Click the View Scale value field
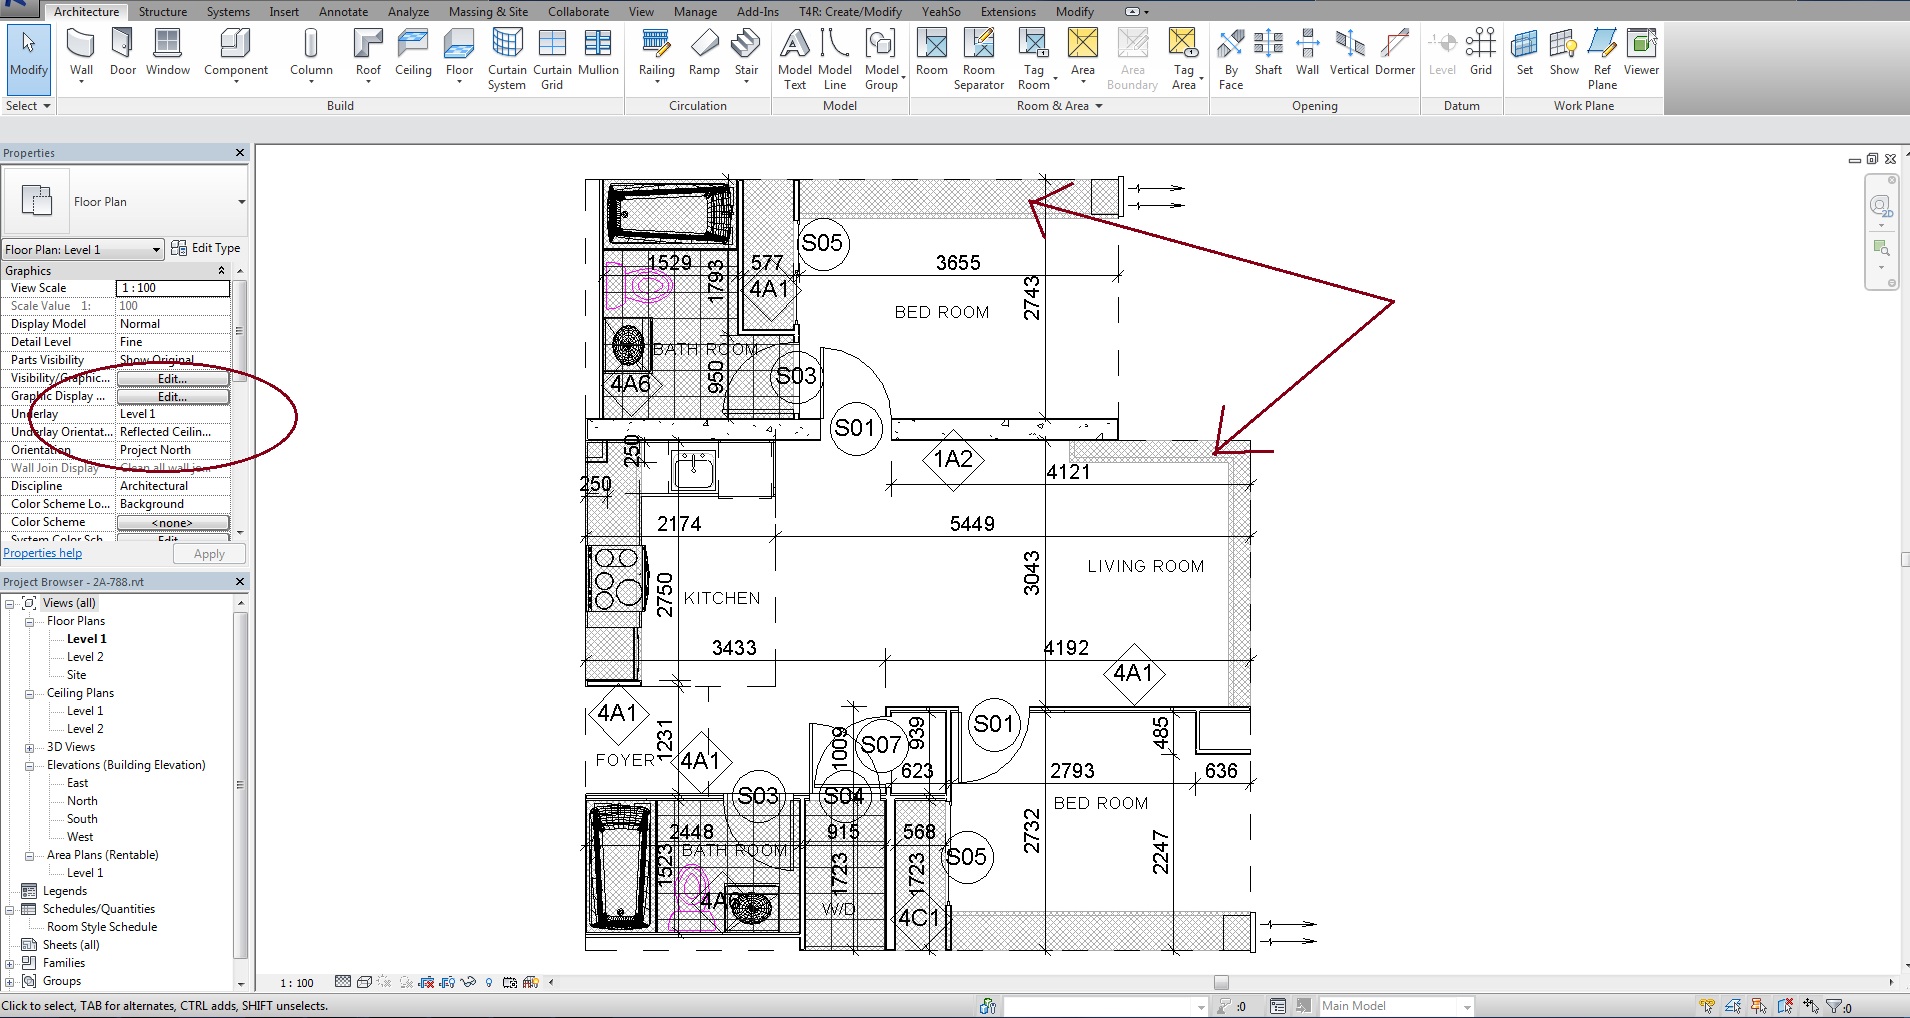 click(x=173, y=288)
